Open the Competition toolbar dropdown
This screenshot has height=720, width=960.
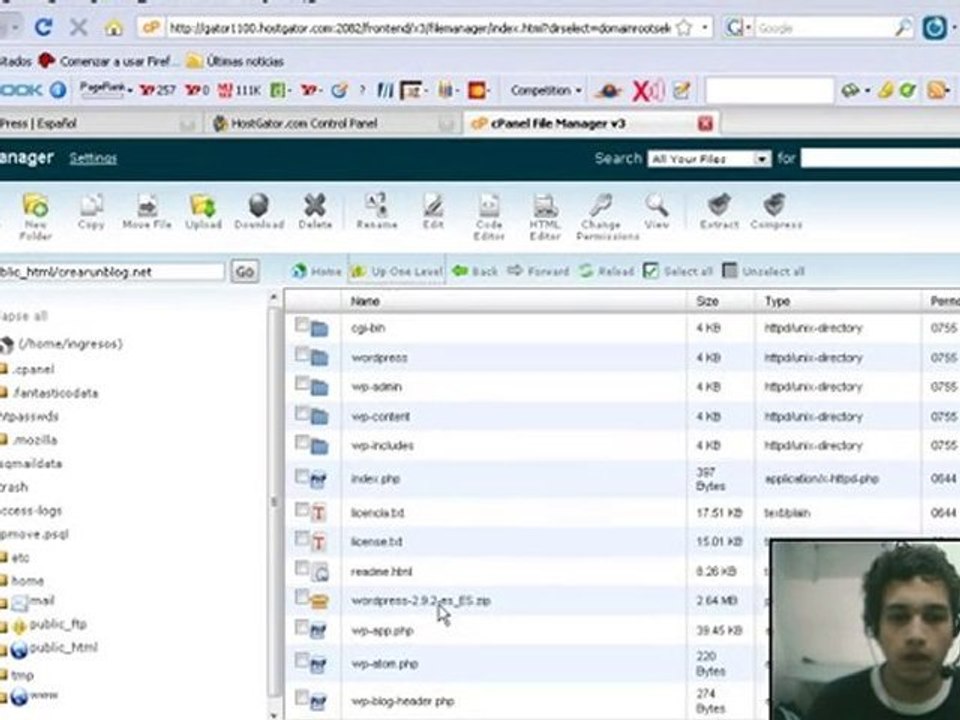546,91
